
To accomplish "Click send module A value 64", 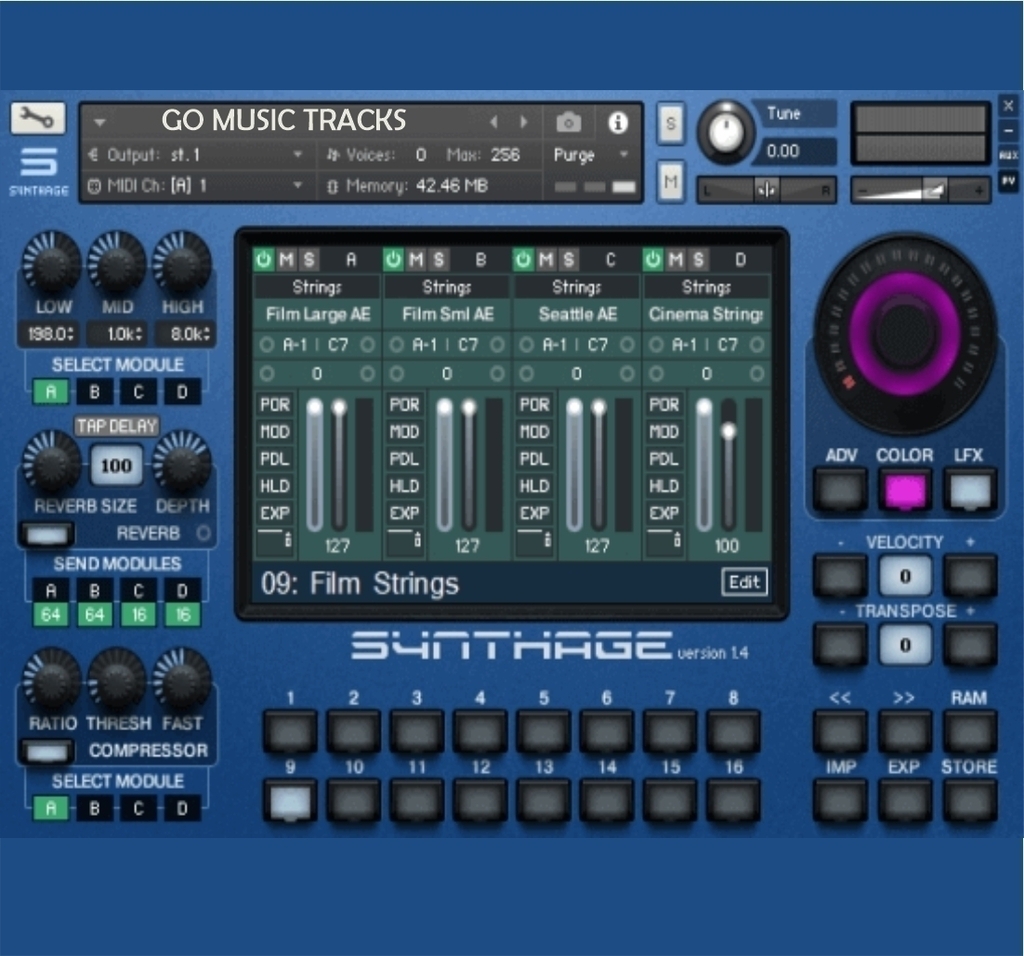I will (x=51, y=614).
